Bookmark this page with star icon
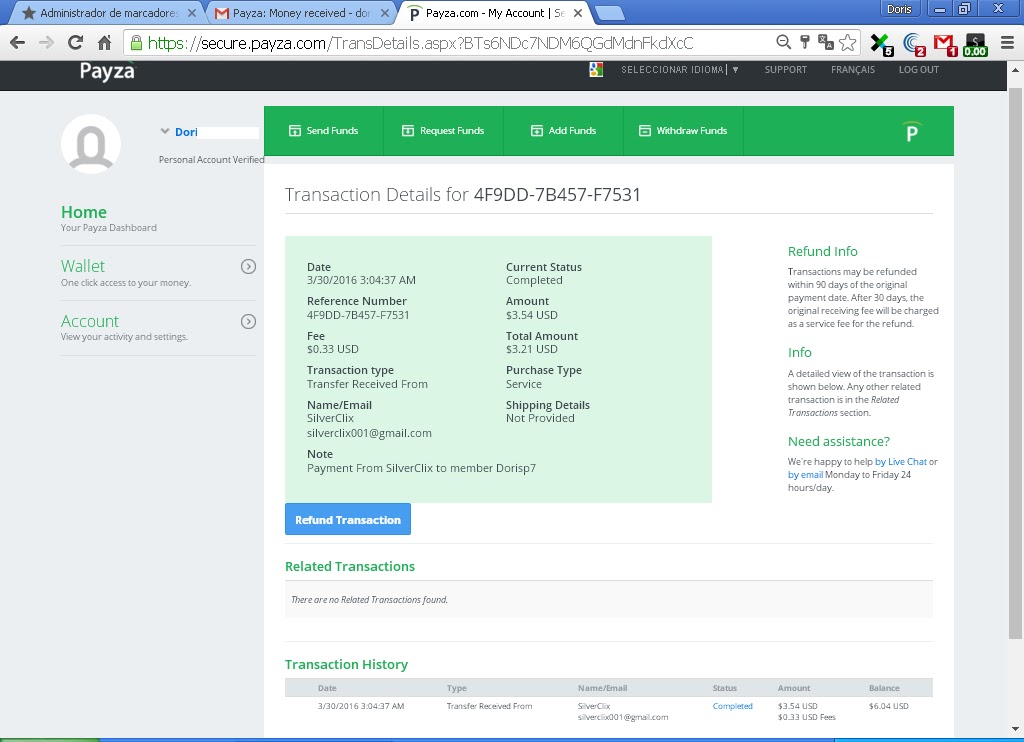 848,42
